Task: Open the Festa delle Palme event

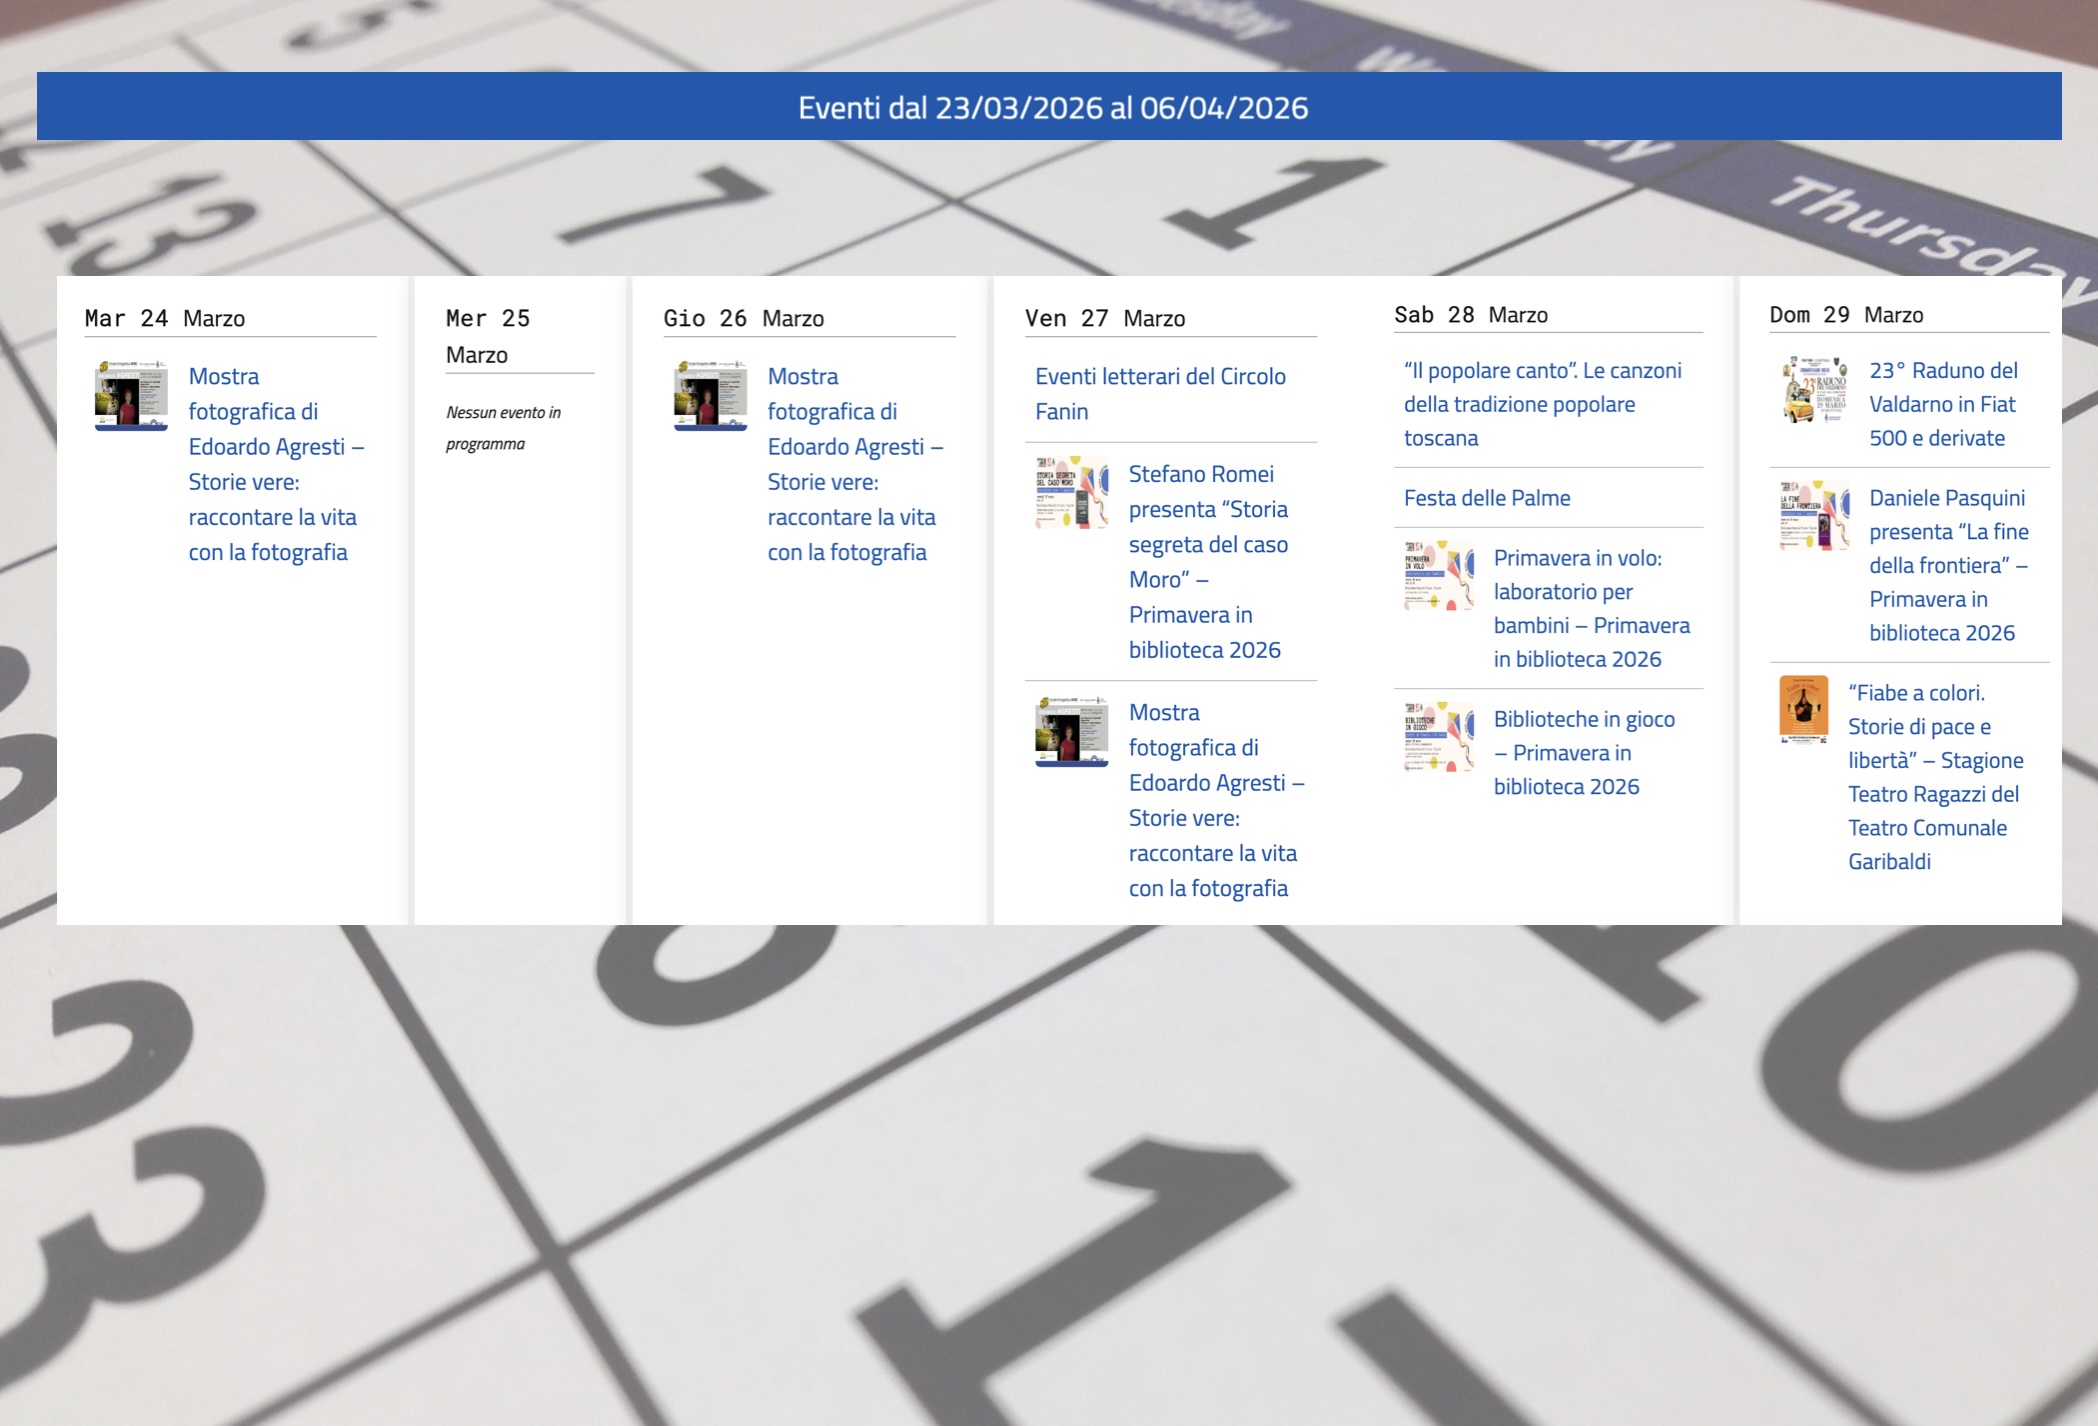Action: [1486, 498]
